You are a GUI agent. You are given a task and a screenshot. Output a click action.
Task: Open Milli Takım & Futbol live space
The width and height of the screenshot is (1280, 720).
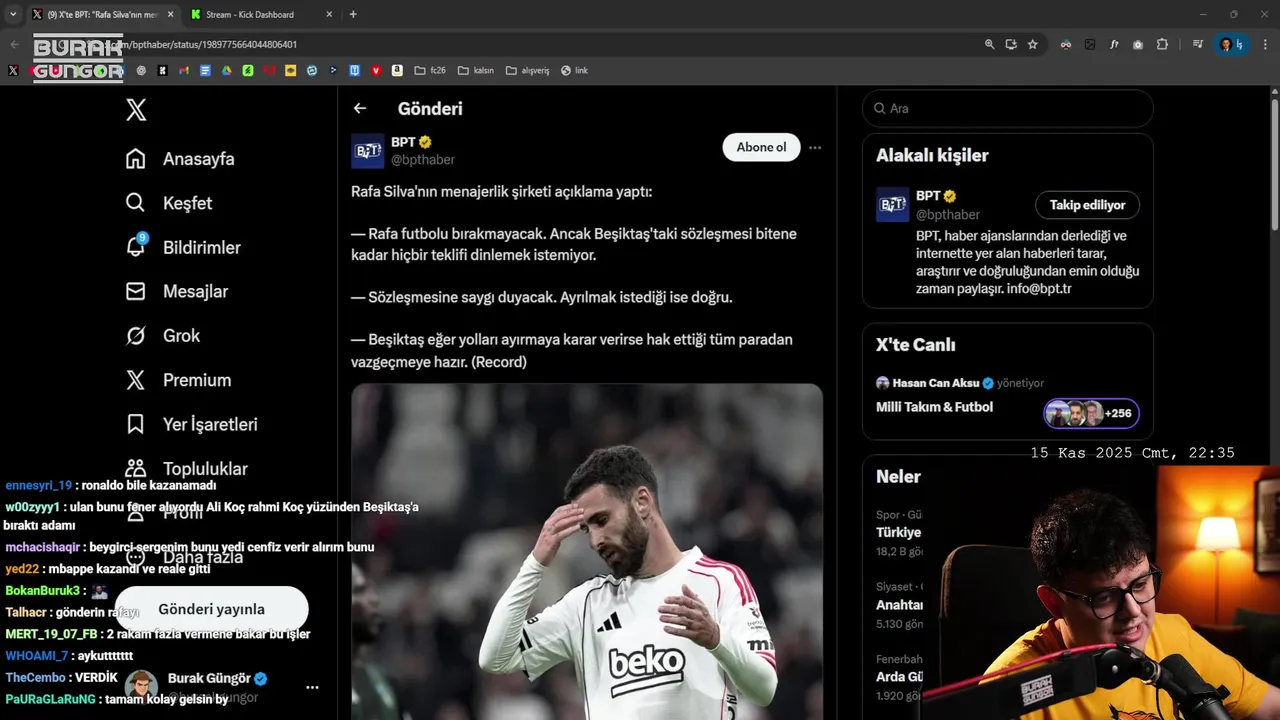point(935,407)
